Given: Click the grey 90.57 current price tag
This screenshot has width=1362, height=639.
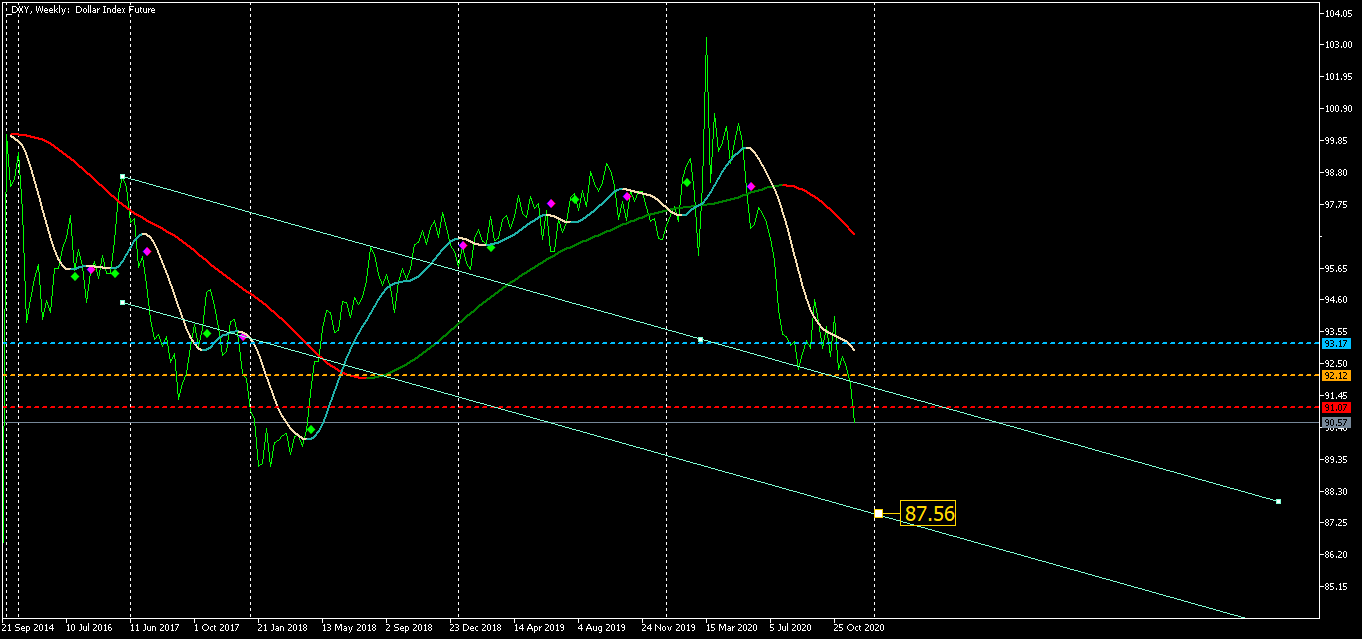Looking at the screenshot, I should click(1336, 423).
